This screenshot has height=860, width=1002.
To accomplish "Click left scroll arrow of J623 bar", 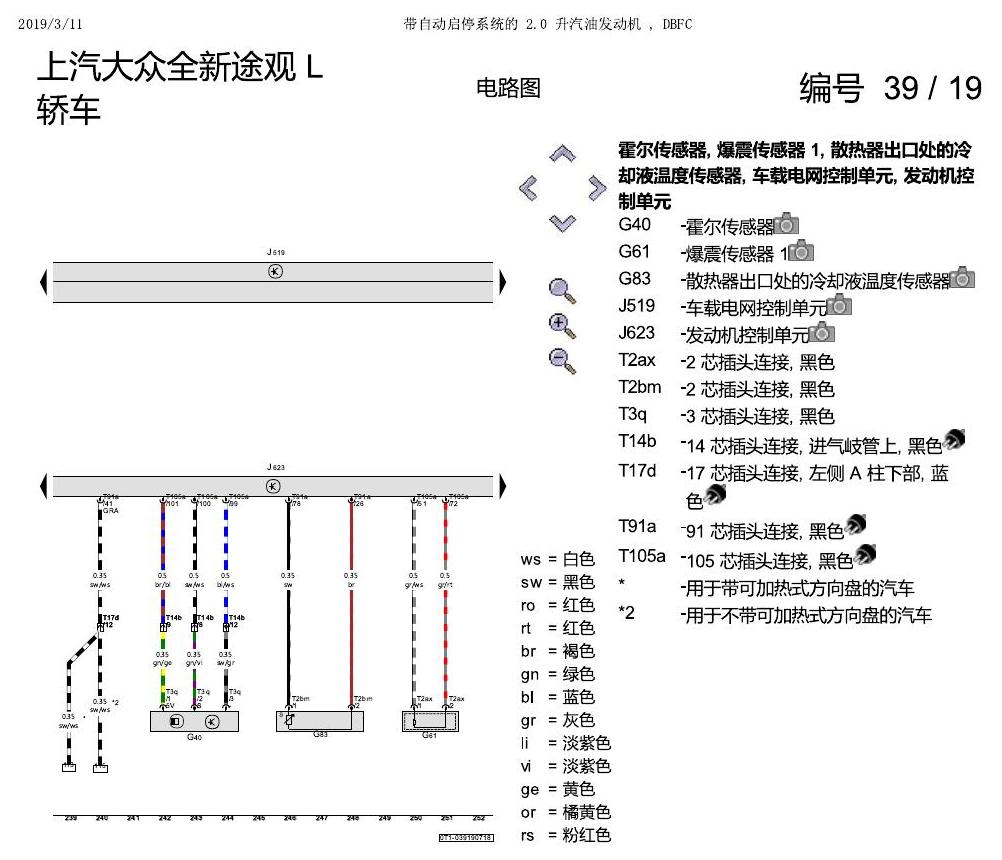I will (x=43, y=486).
